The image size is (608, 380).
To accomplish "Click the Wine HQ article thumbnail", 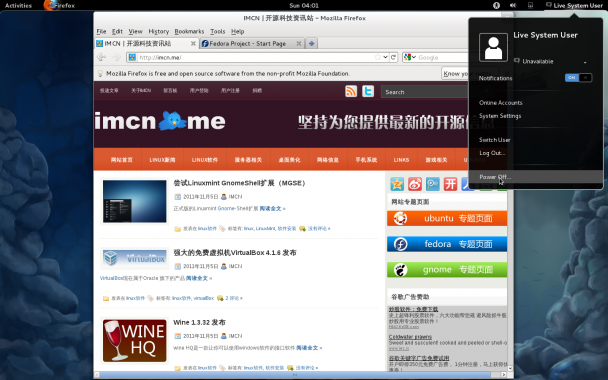I will point(135,340).
